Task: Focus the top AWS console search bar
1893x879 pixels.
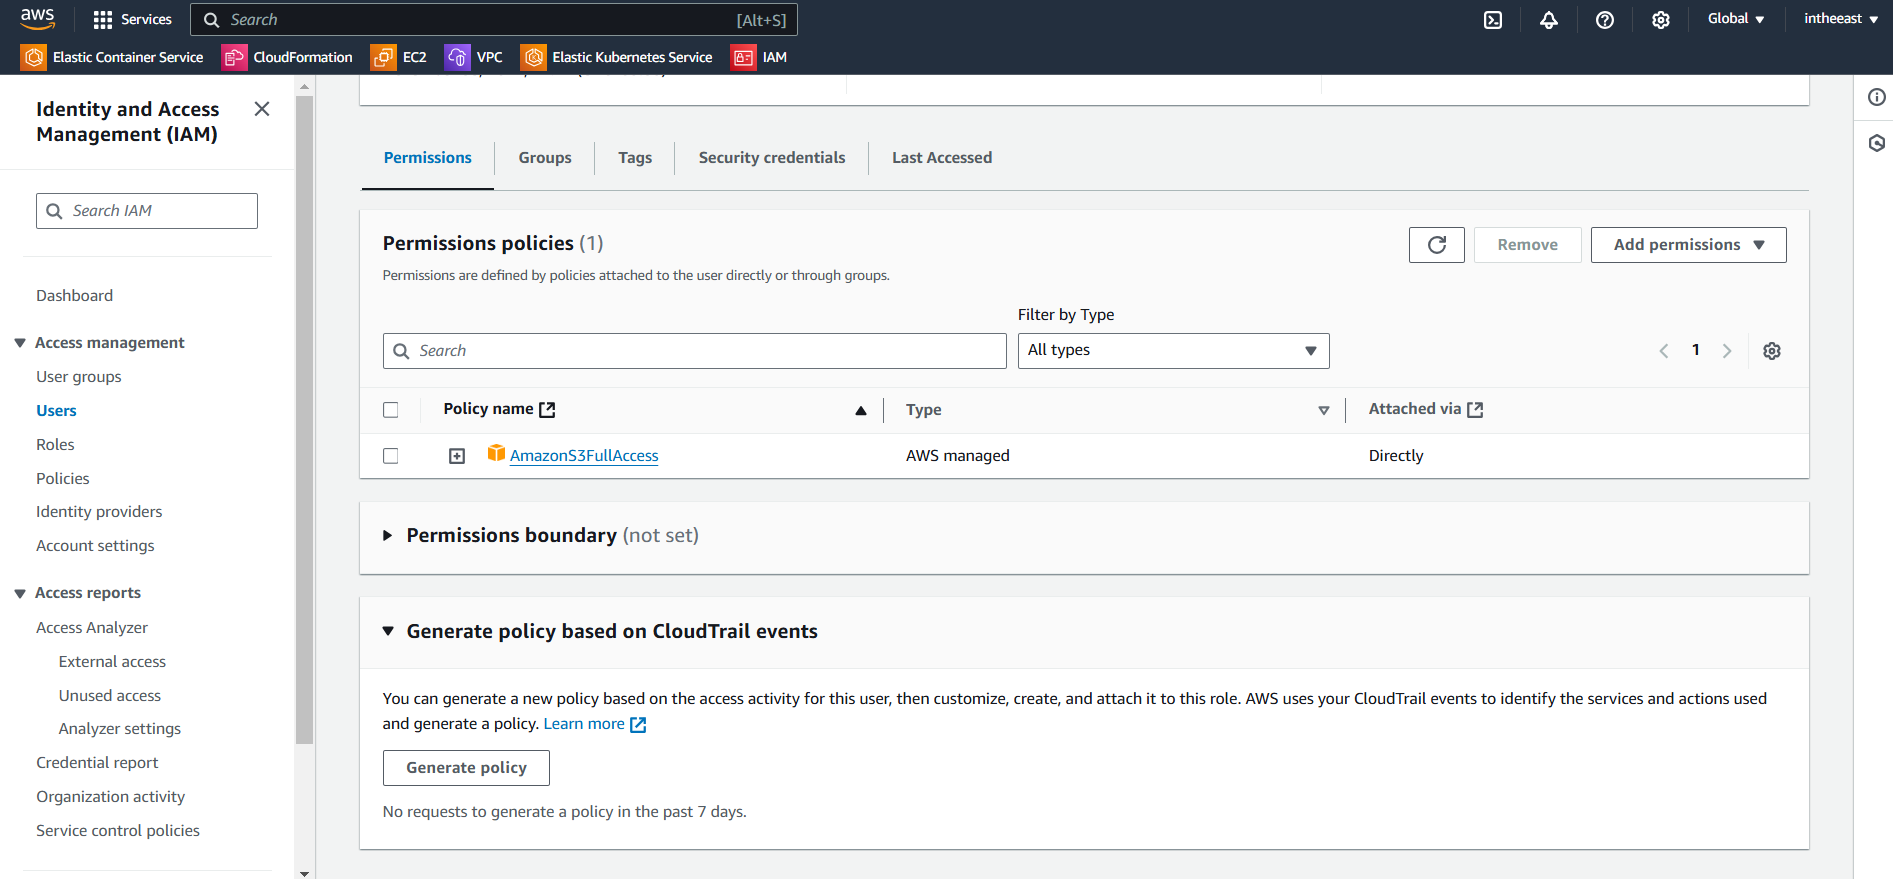Action: click(x=494, y=20)
